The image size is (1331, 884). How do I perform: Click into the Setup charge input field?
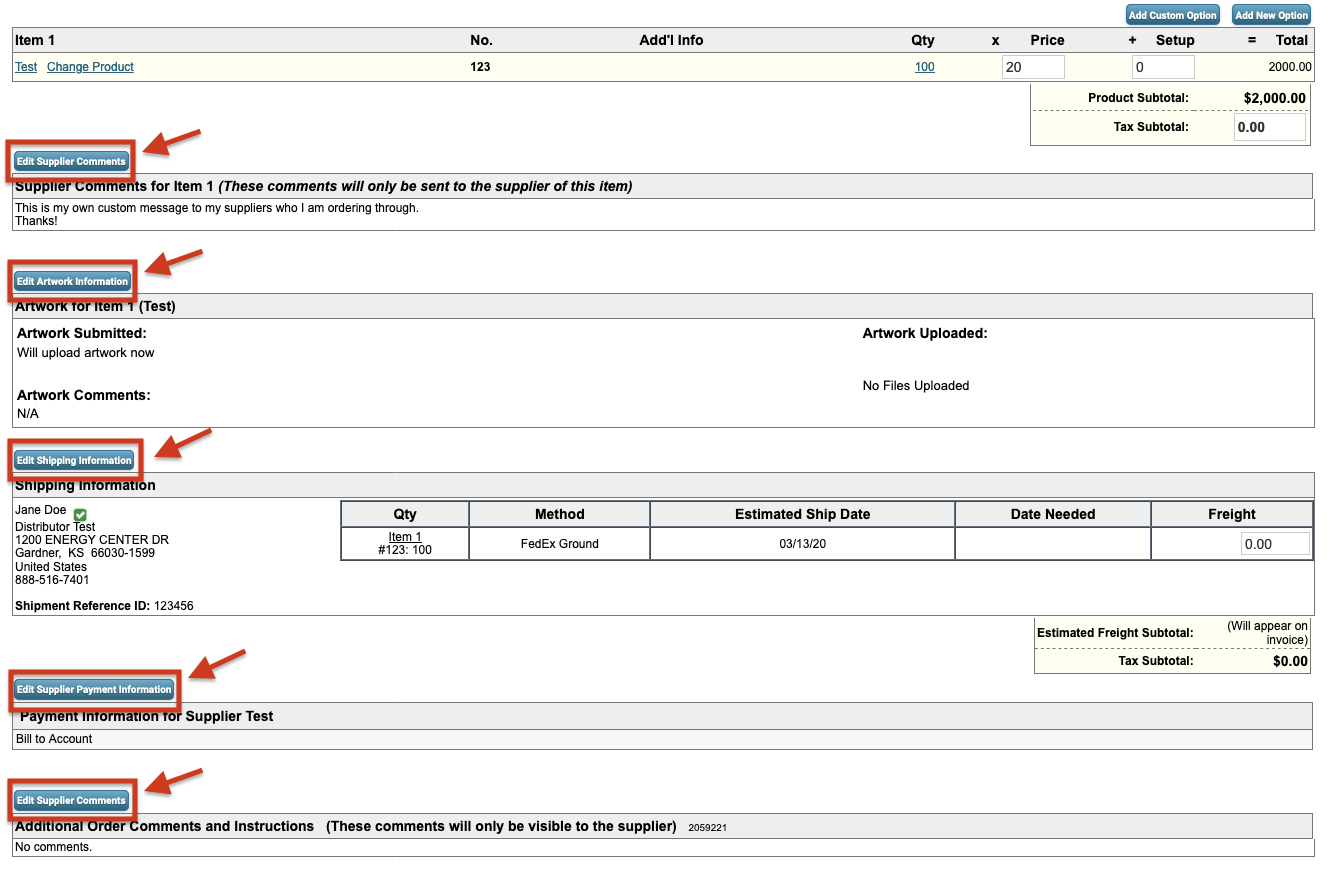point(1162,67)
